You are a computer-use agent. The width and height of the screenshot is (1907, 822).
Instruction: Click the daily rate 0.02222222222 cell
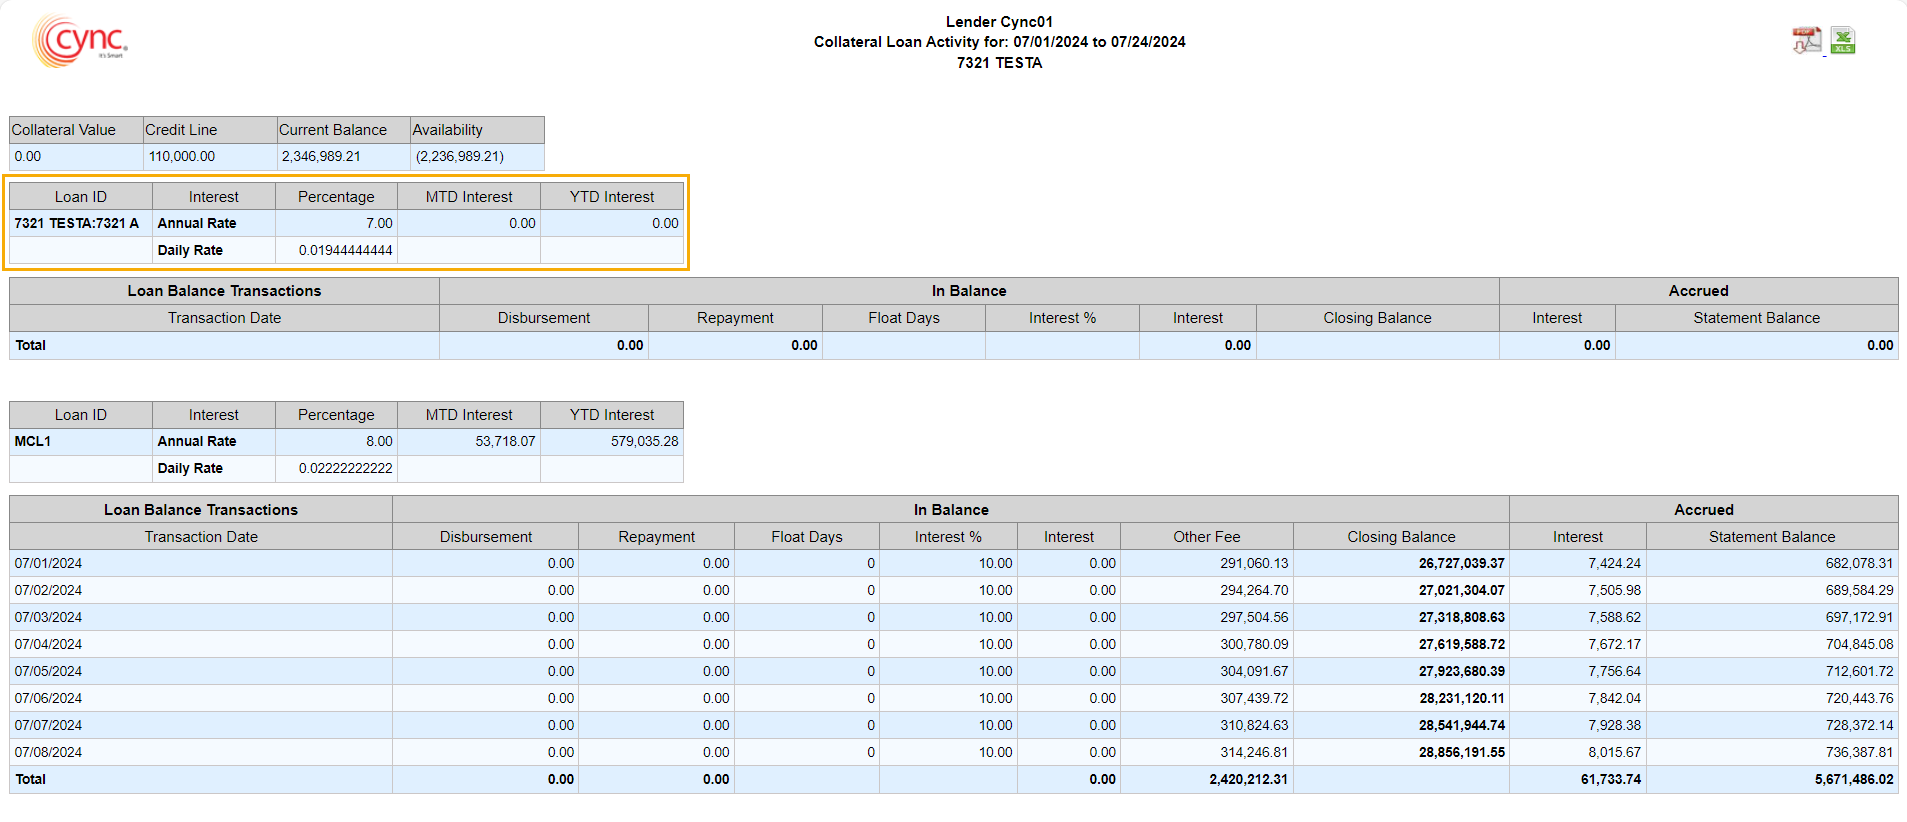tap(345, 468)
